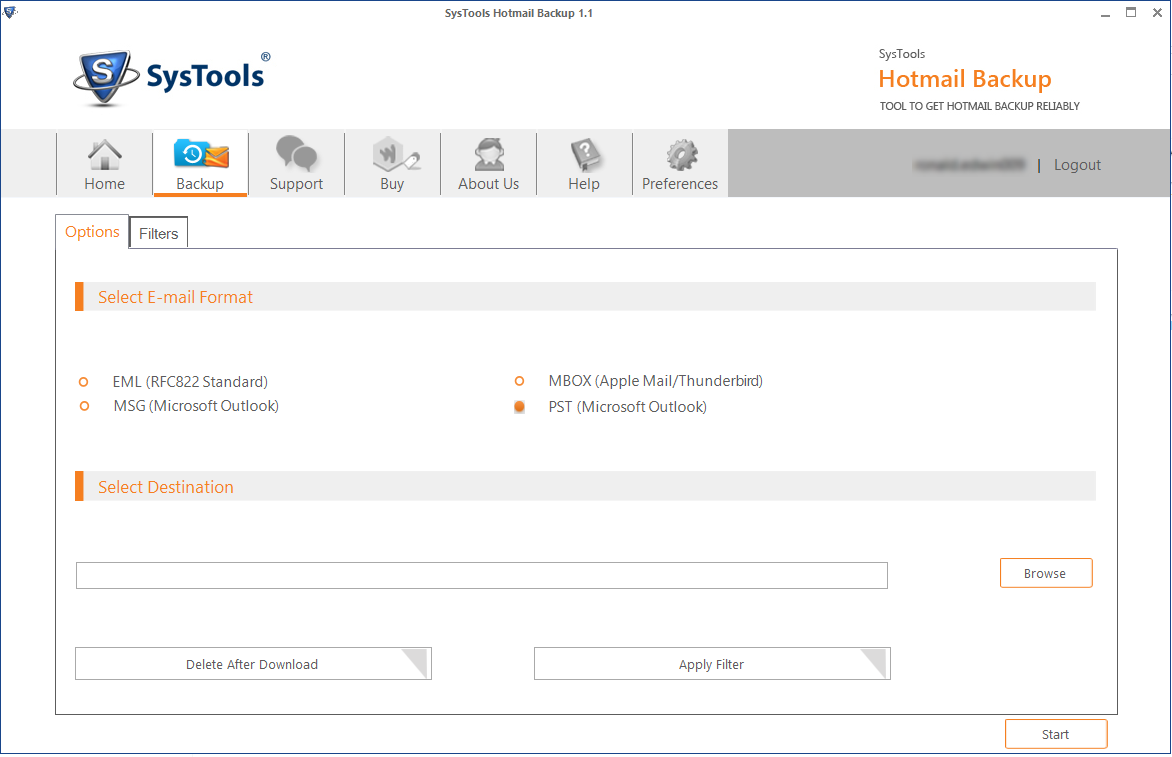
Task: Select the Backup toolbar icon
Action: 200,156
